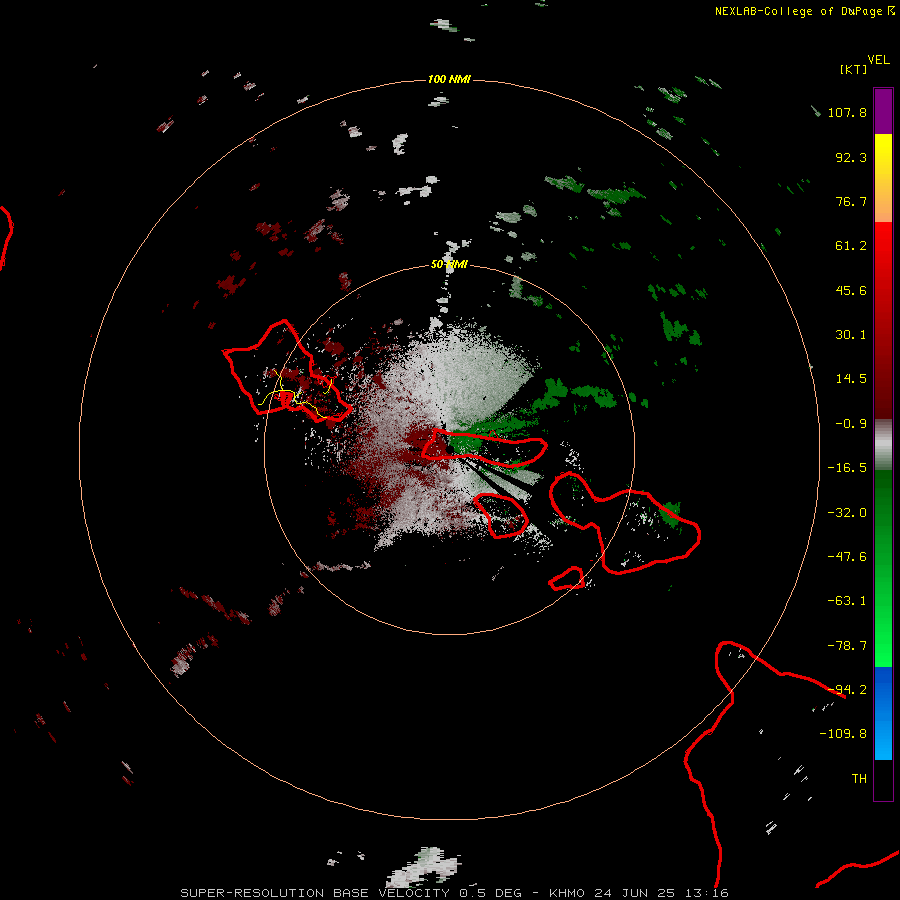
Task: Click the -16.5 legend value
Action: [x=847, y=468]
